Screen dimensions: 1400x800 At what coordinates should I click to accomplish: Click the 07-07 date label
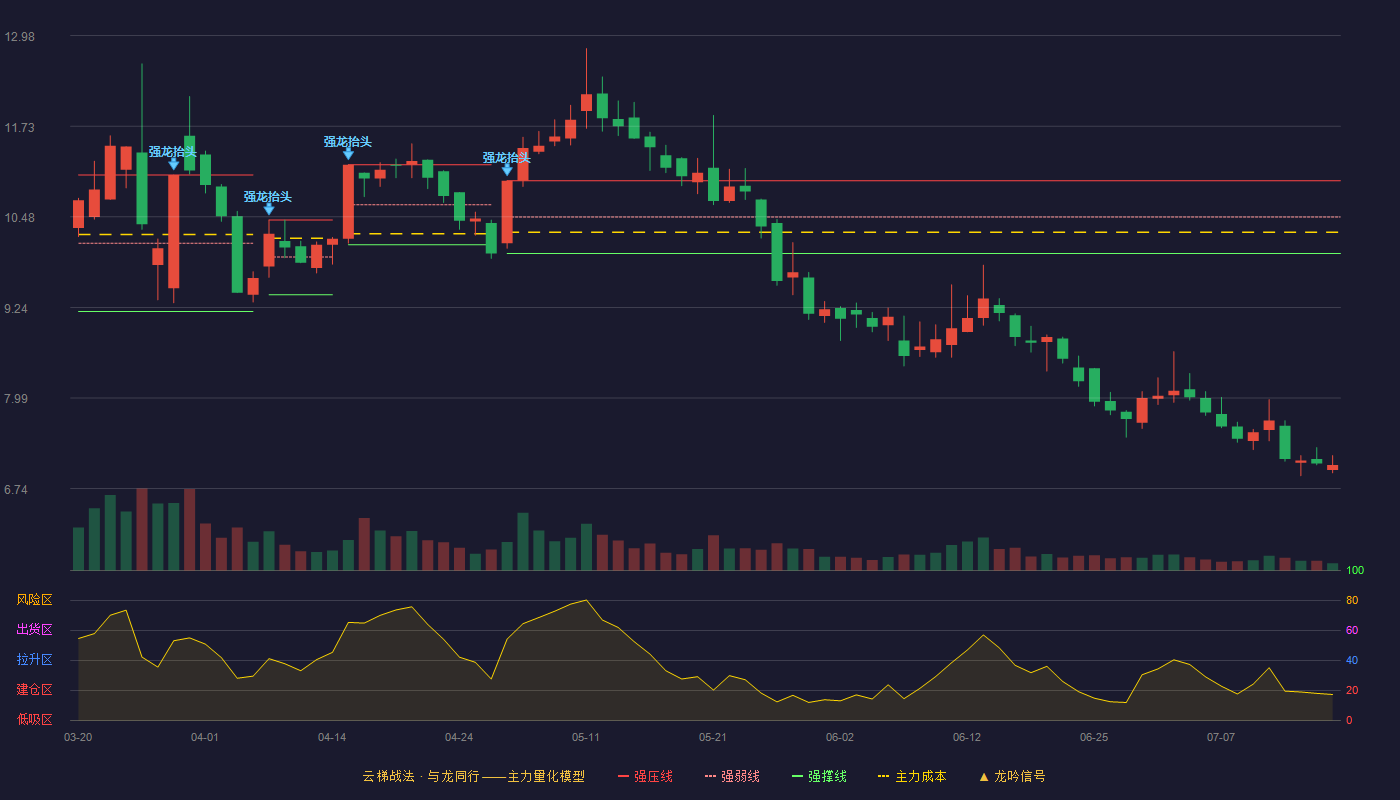(1221, 737)
